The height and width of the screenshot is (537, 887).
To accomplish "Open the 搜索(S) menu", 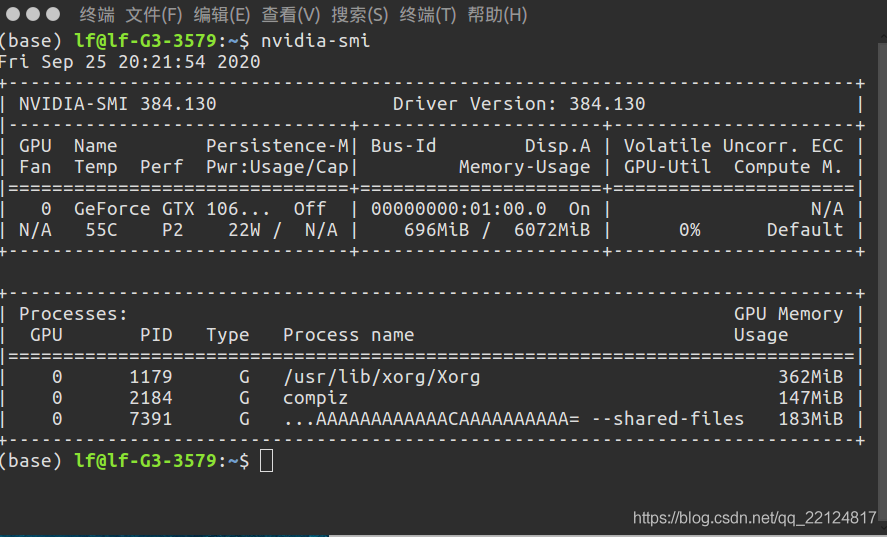I will [x=360, y=15].
